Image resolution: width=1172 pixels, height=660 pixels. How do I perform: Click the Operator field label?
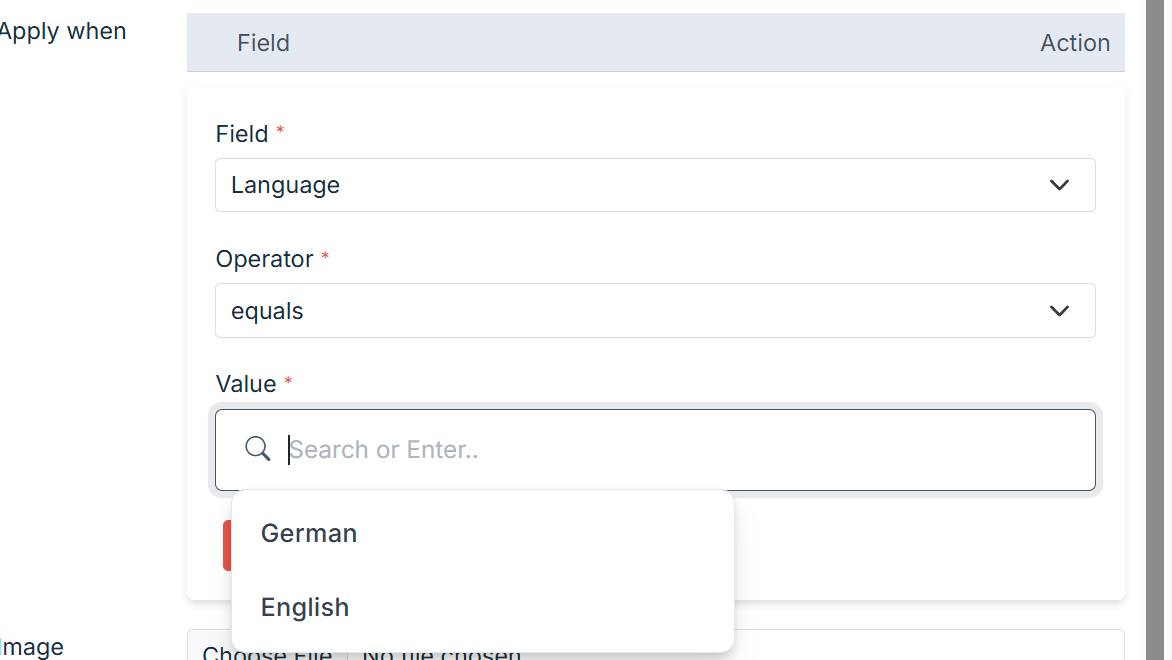click(x=264, y=259)
